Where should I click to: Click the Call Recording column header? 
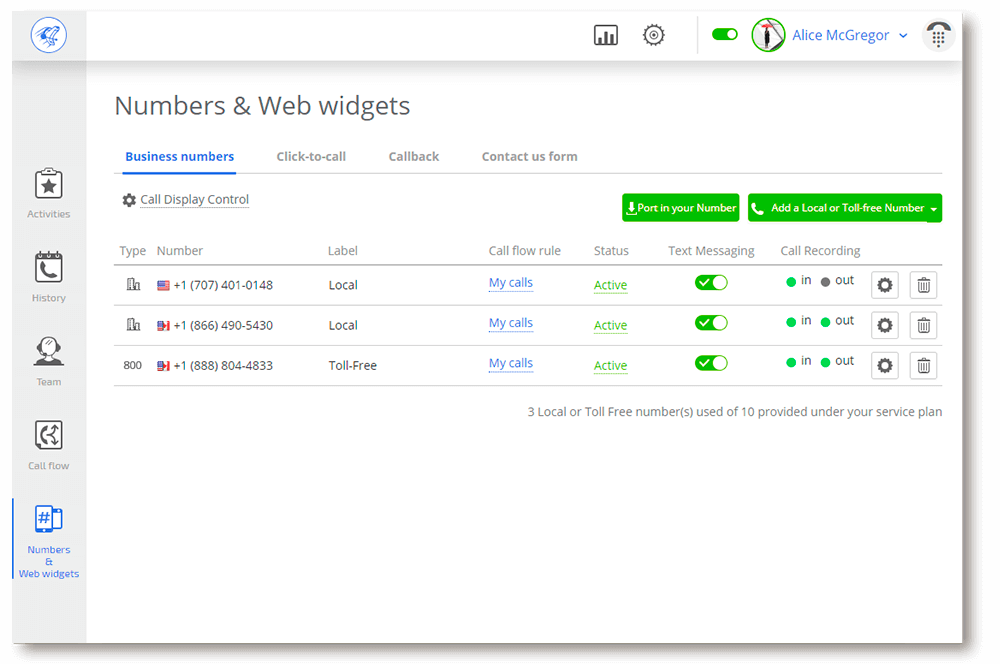pos(820,251)
